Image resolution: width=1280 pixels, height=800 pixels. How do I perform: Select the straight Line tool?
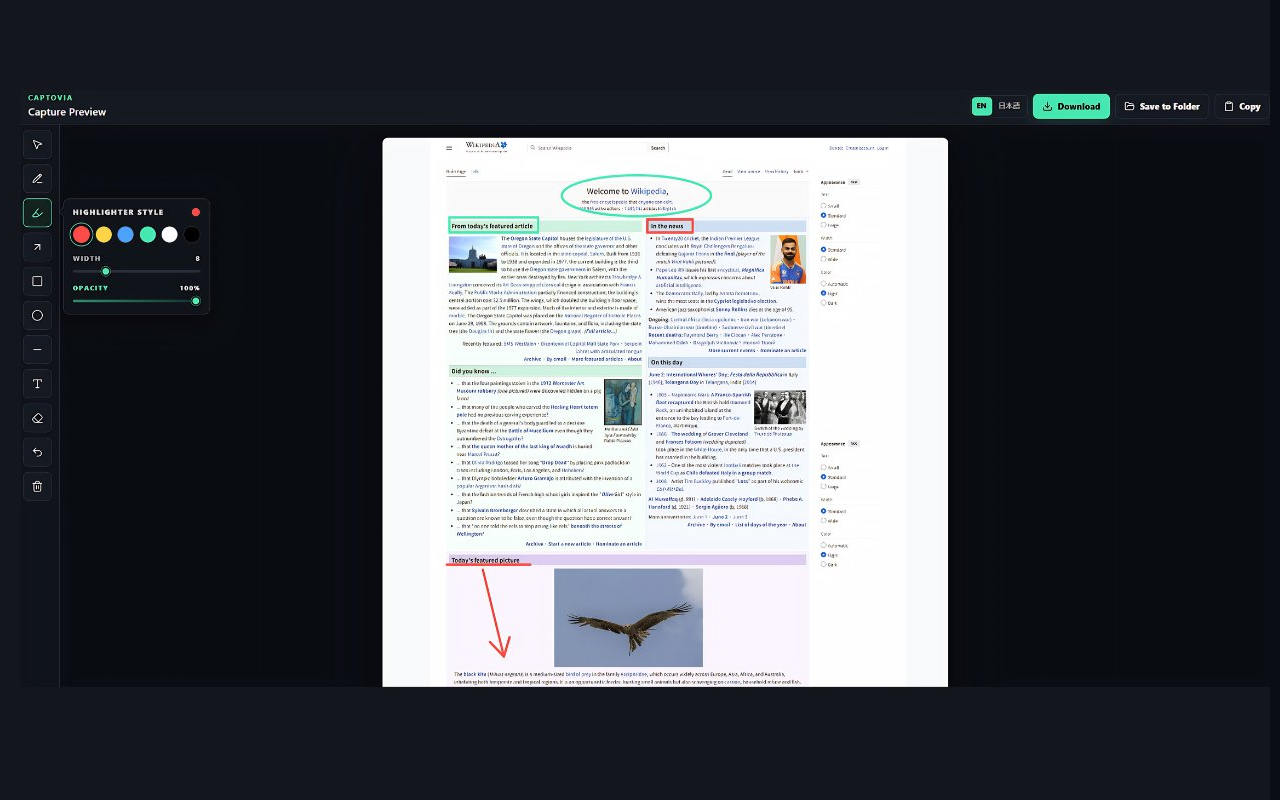(x=37, y=350)
